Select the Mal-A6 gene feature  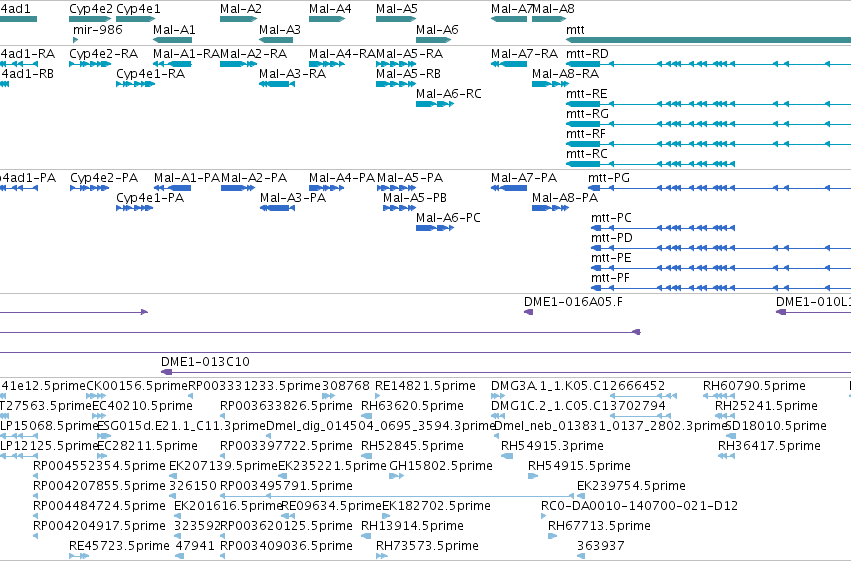434,40
